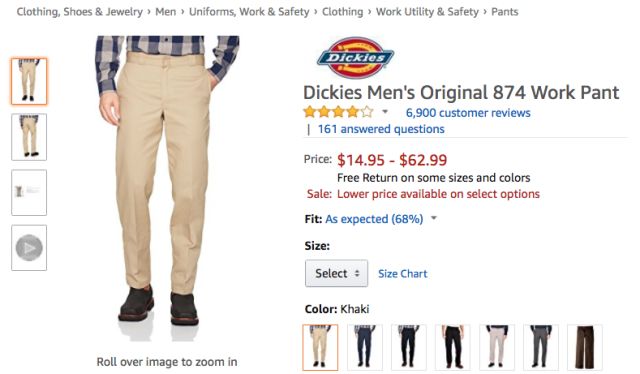Image resolution: width=640 pixels, height=374 pixels.
Task: Choose the black pants color swatch
Action: click(453, 347)
